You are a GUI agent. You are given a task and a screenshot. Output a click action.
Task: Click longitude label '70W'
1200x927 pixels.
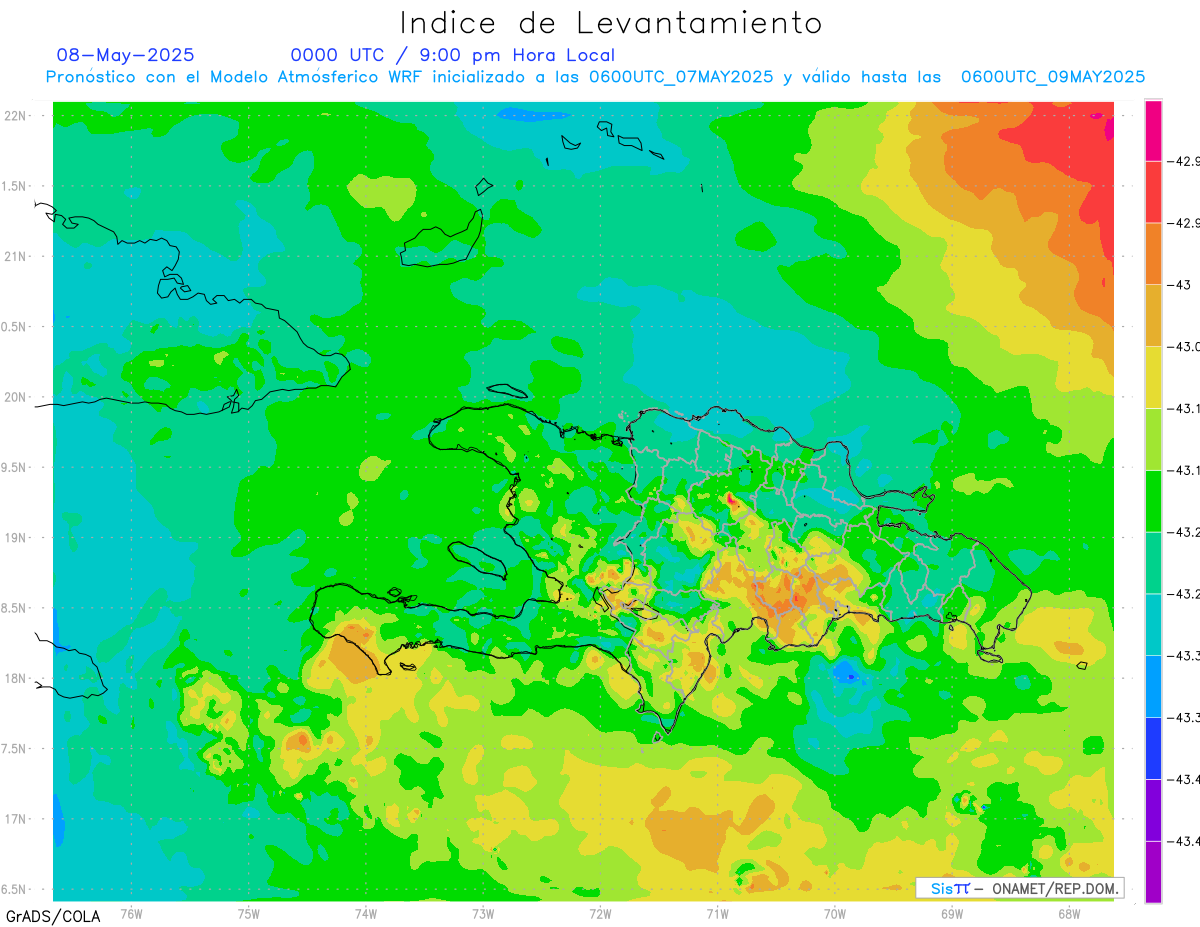[834, 913]
